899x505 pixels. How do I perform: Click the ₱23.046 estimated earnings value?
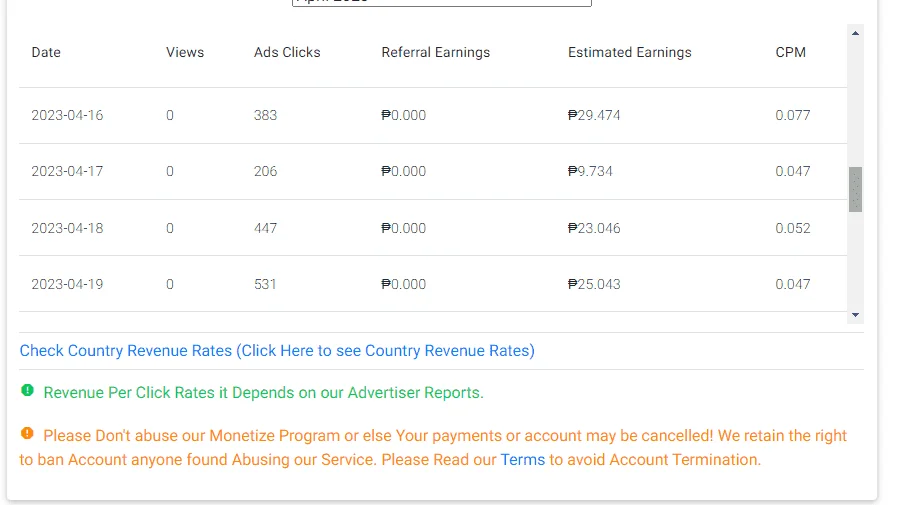point(594,228)
